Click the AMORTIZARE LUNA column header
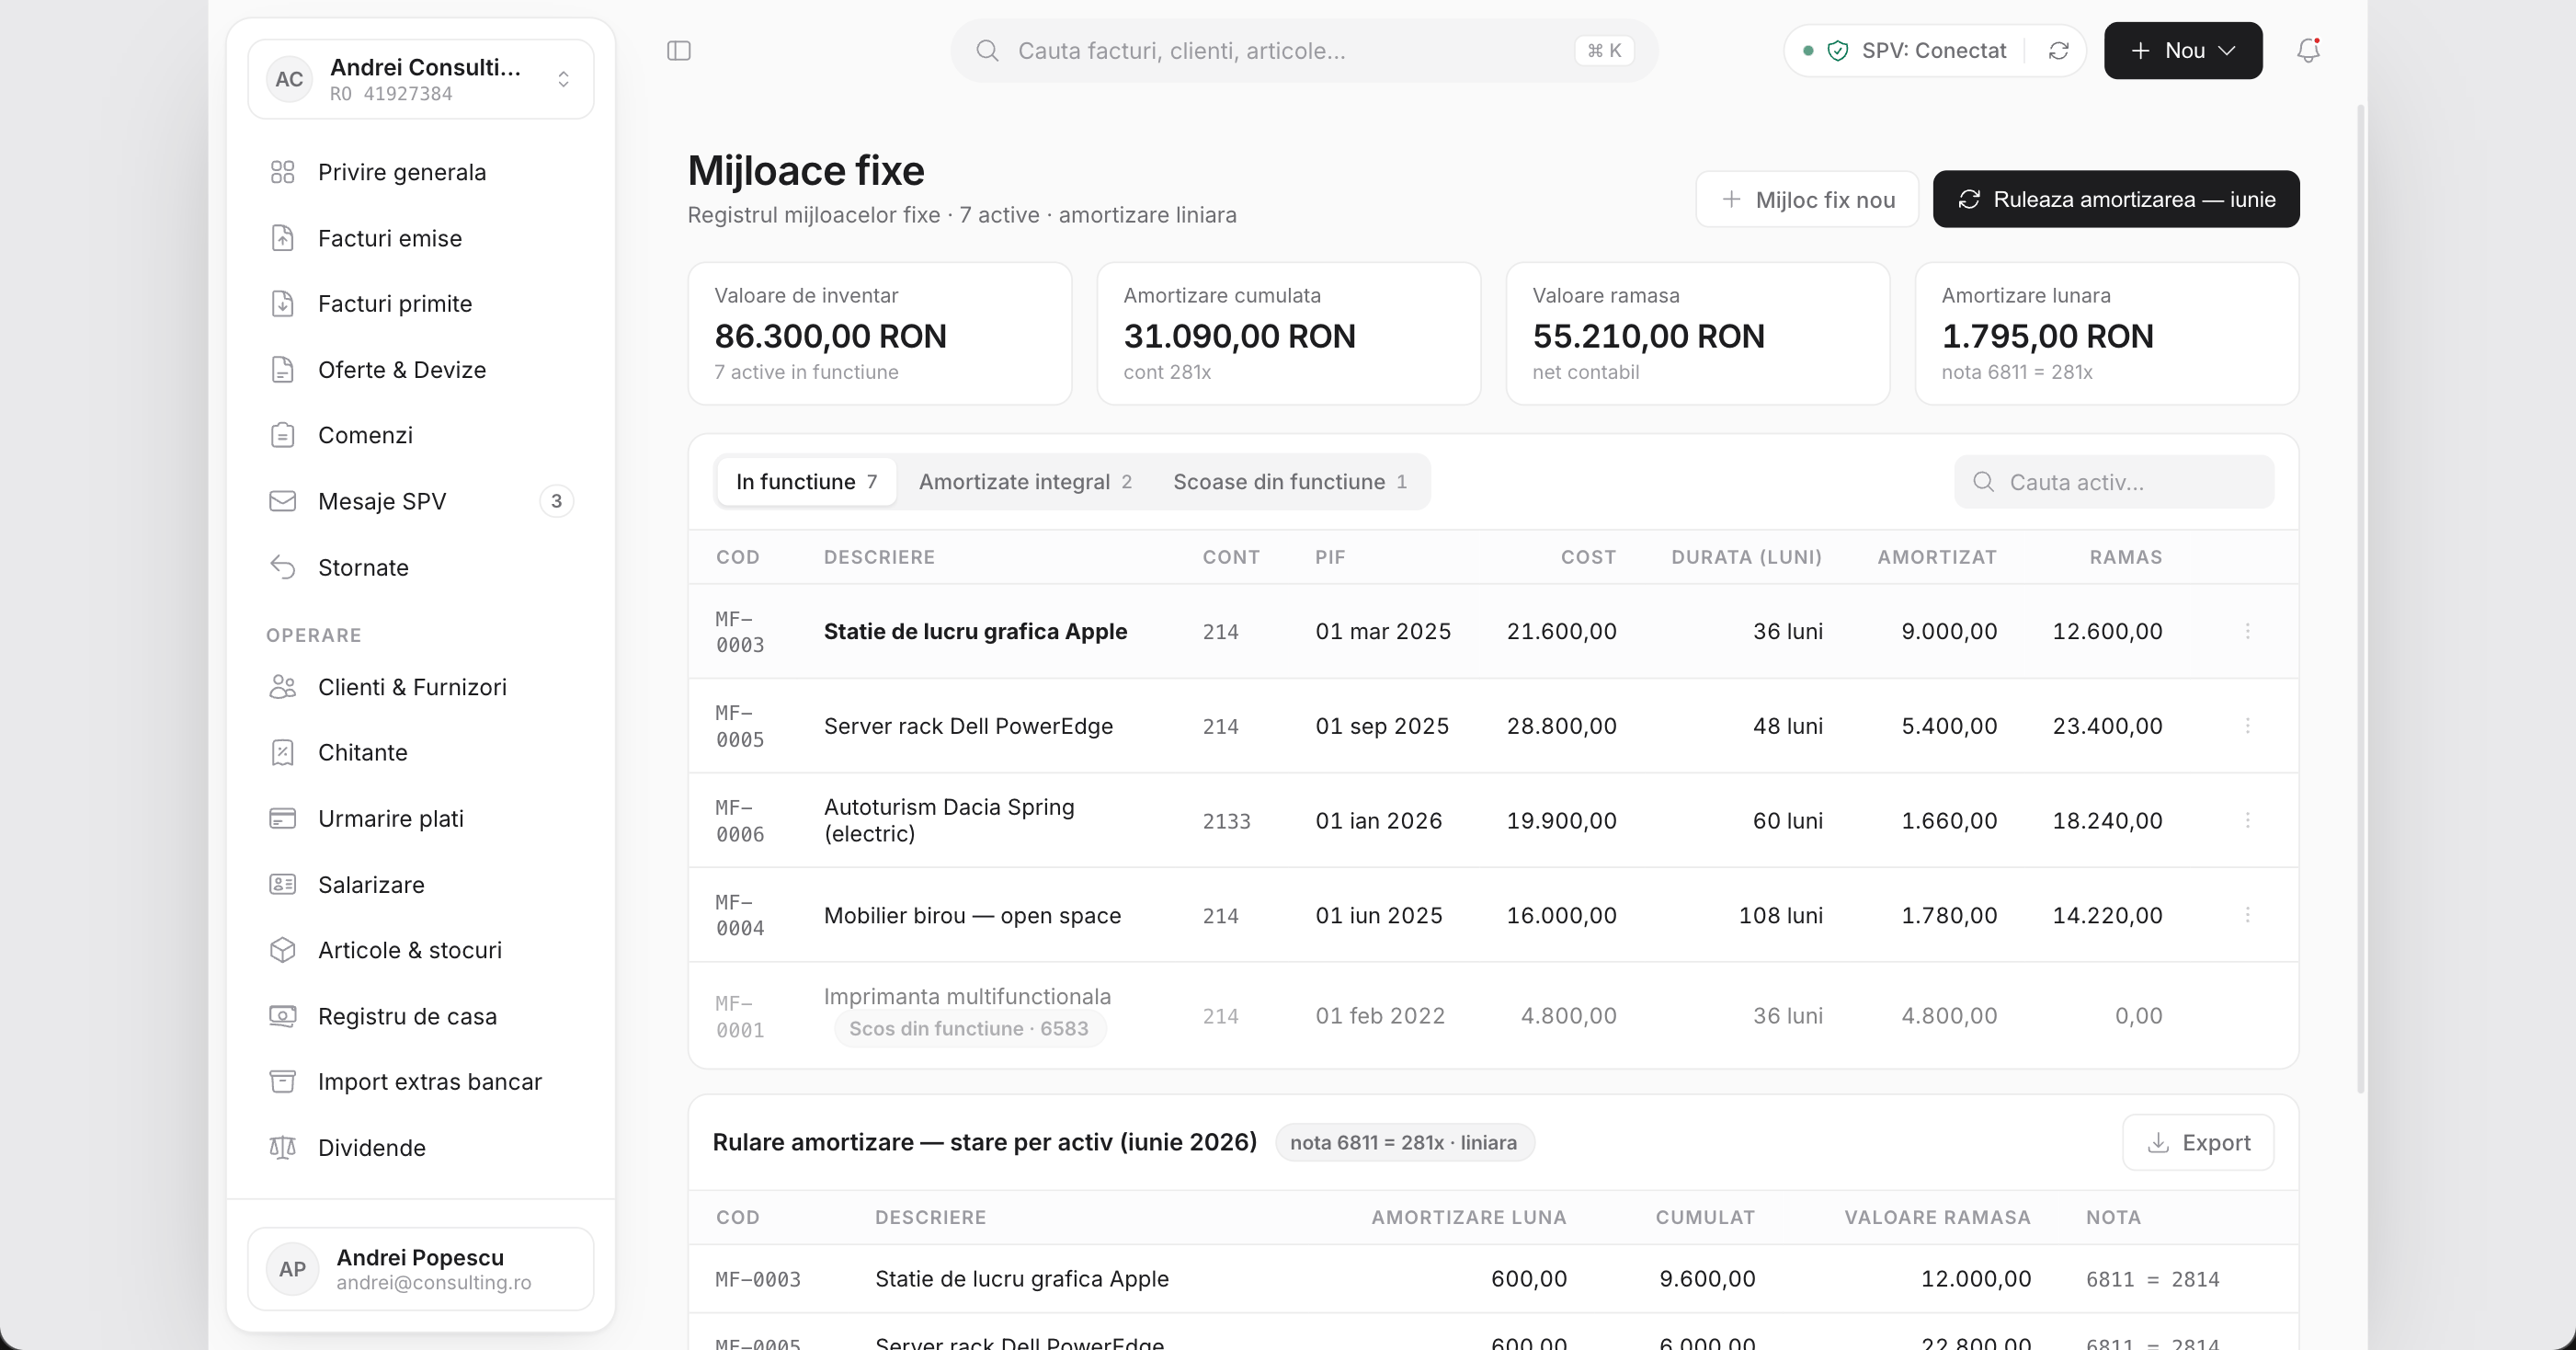2576x1350 pixels. 1468,1217
